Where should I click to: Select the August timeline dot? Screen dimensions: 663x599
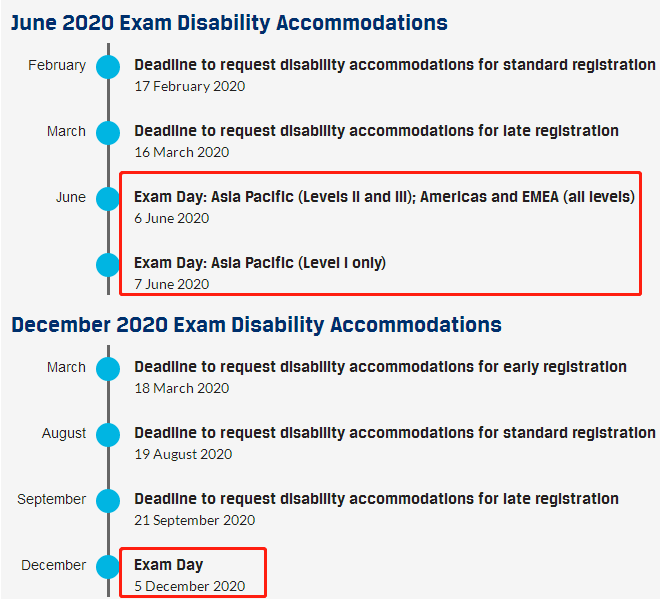[x=108, y=435]
